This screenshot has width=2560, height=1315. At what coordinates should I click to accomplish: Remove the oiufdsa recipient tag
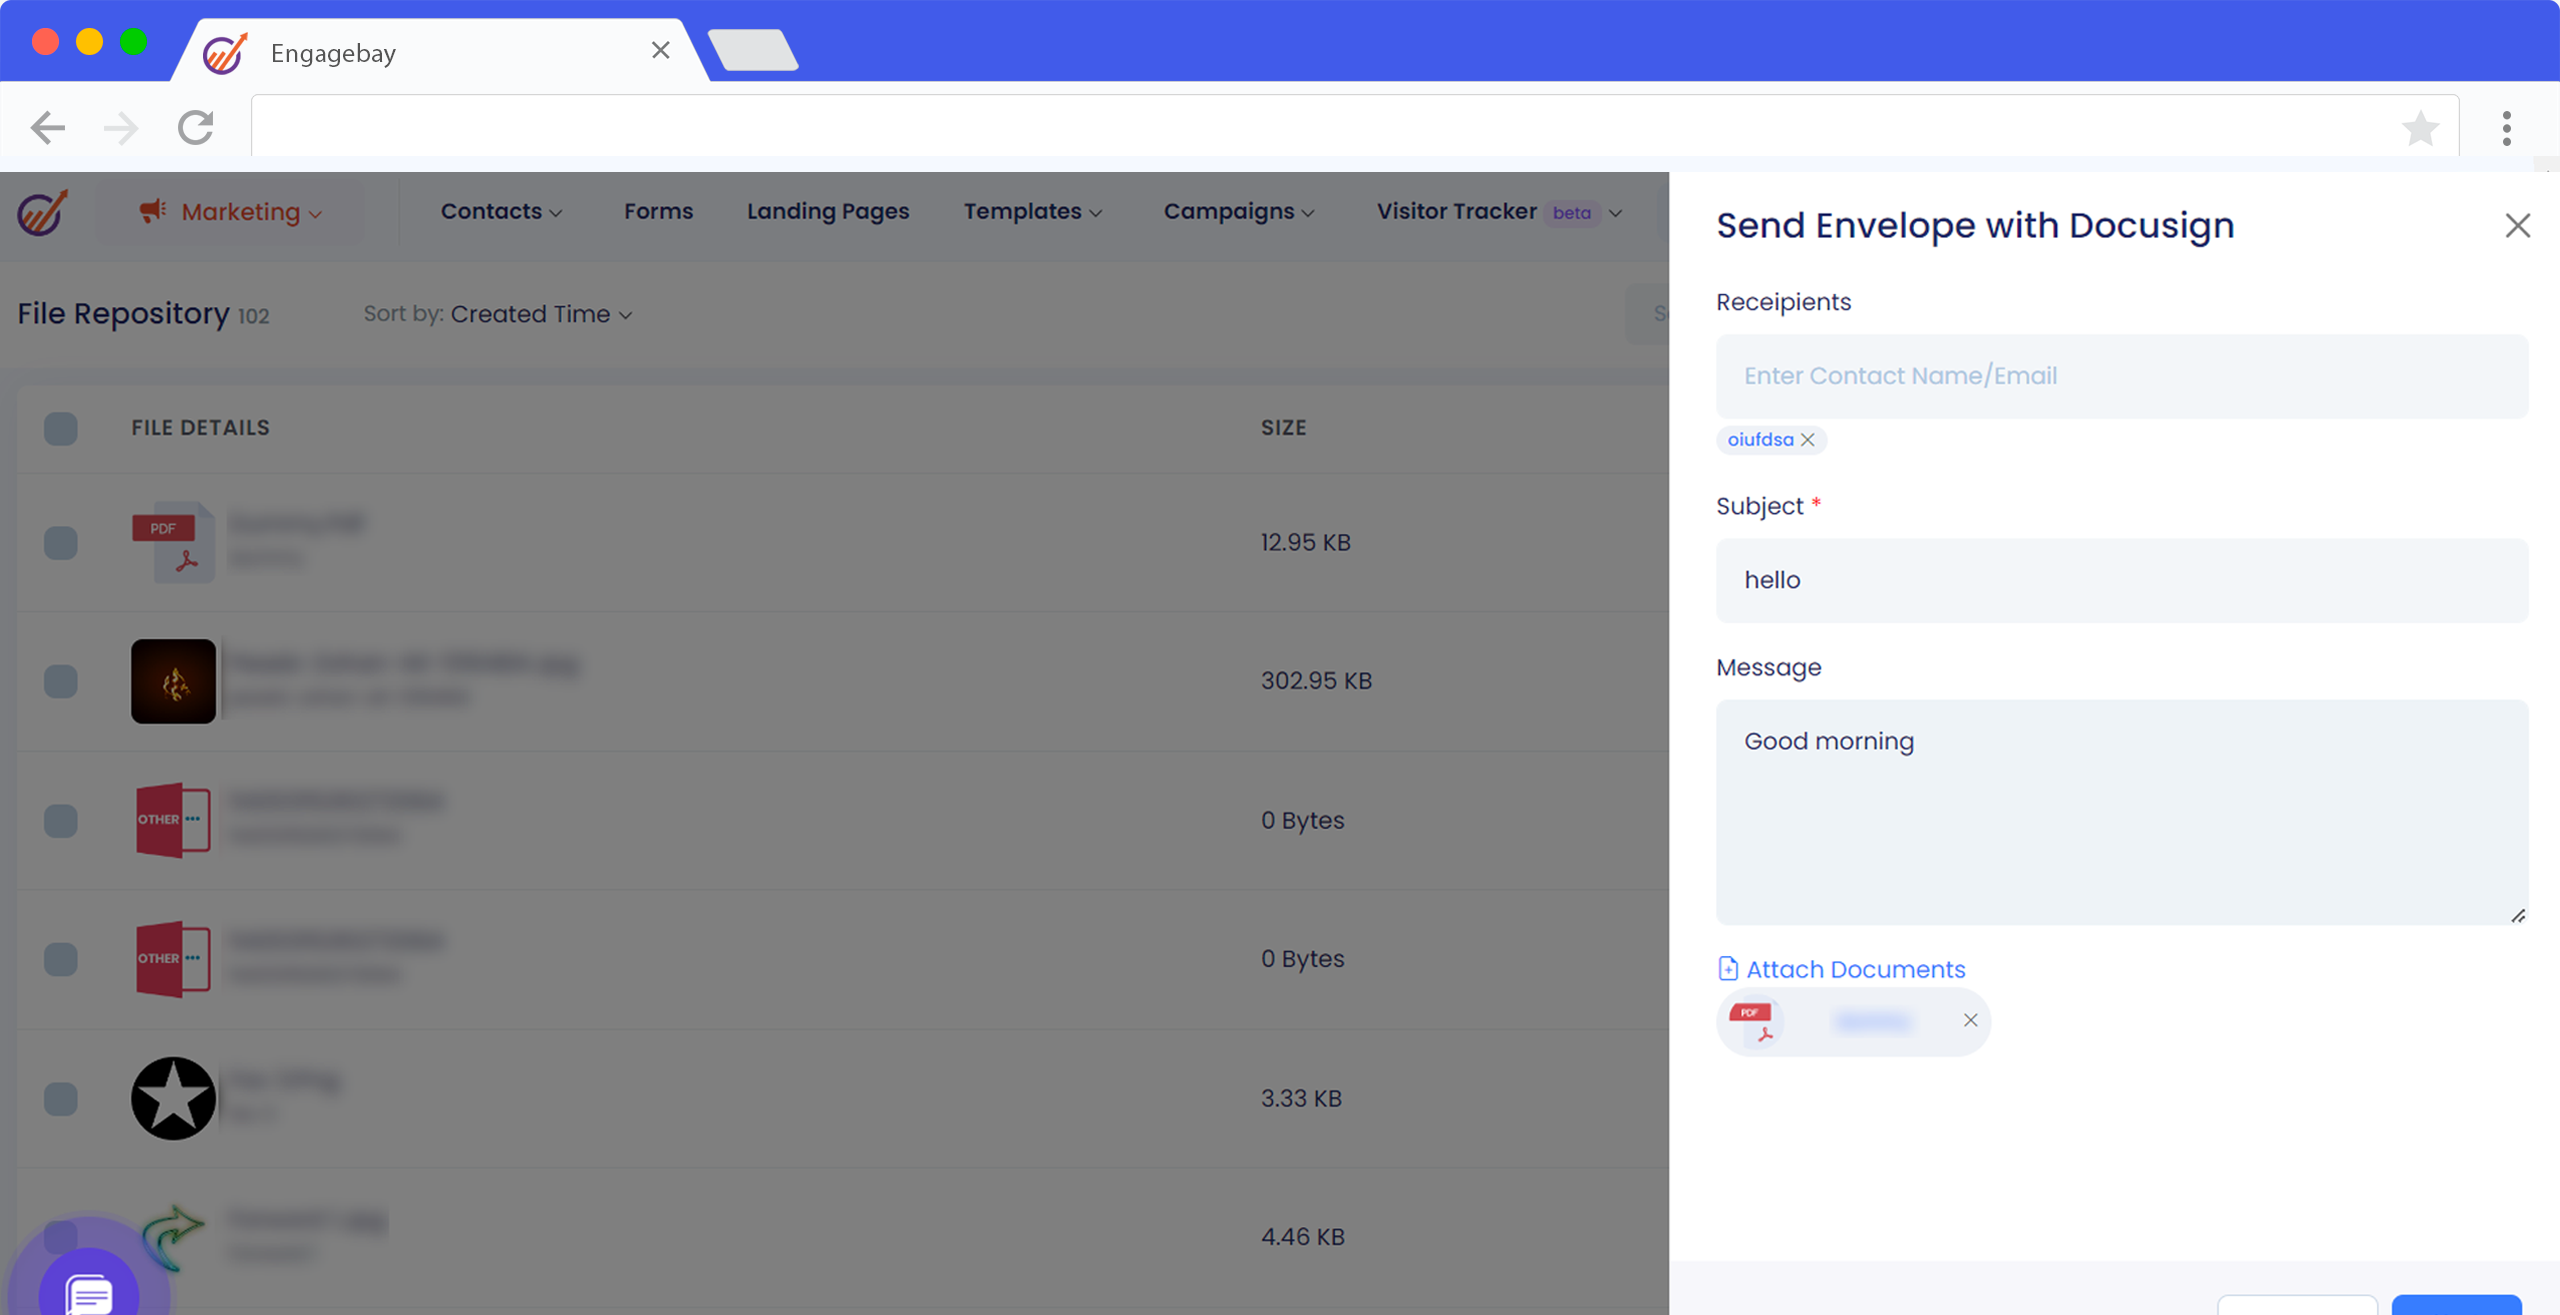tap(1808, 440)
